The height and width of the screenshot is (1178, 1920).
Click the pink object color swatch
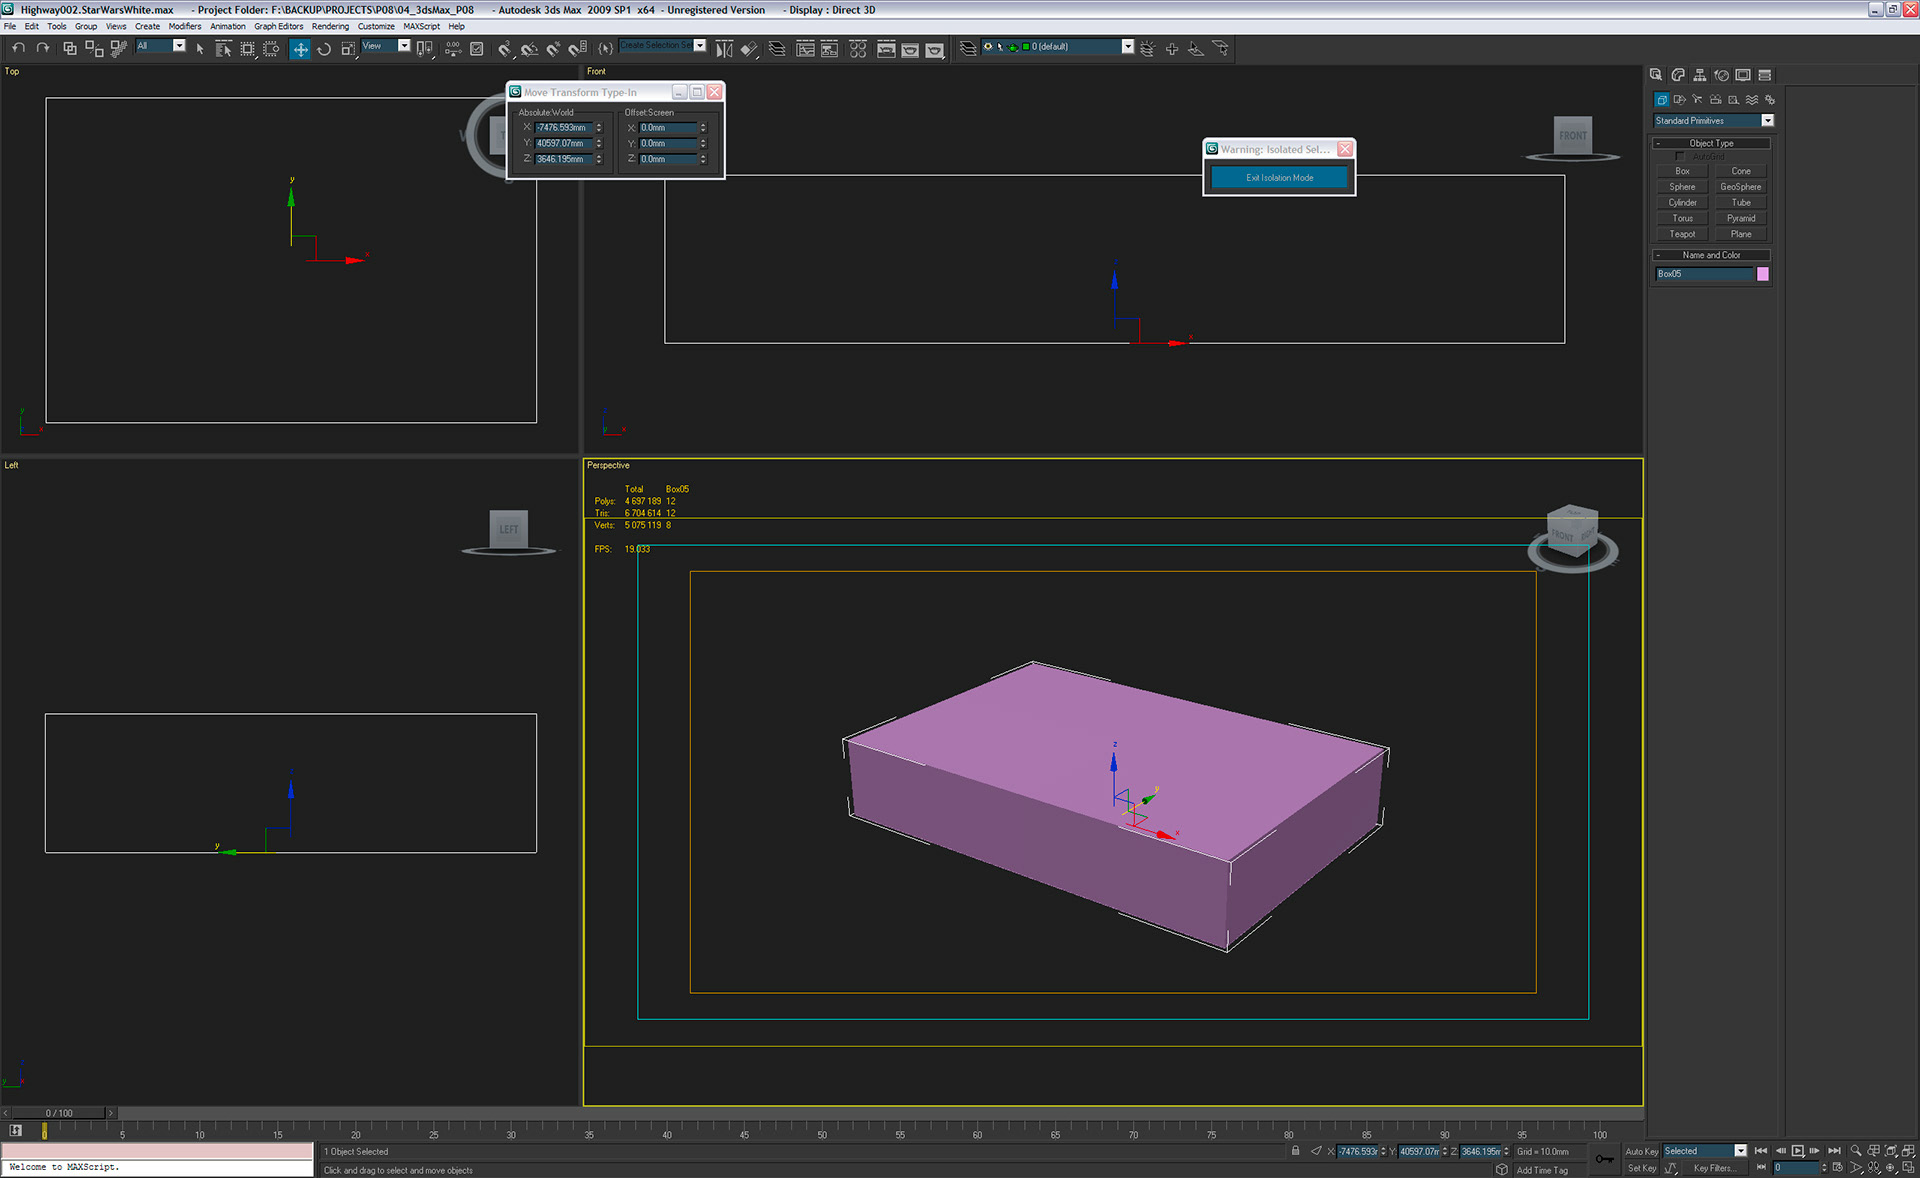tap(1763, 274)
